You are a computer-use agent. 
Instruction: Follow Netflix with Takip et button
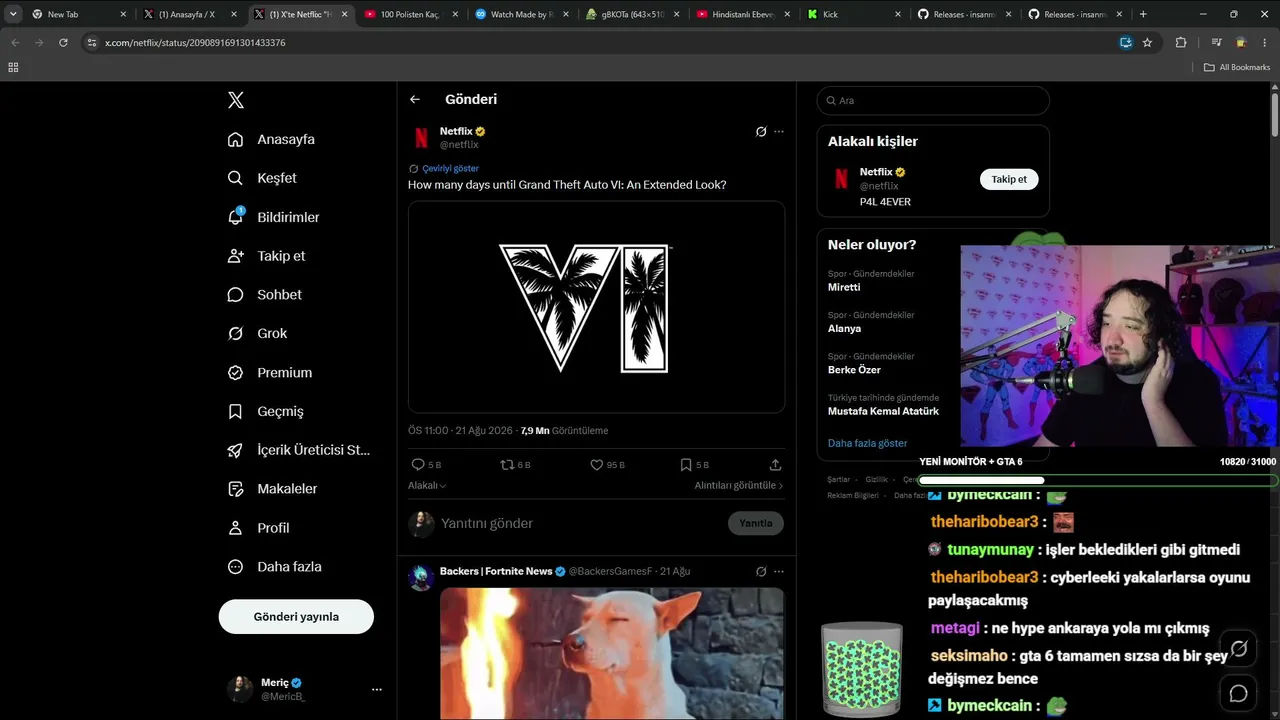point(1009,179)
